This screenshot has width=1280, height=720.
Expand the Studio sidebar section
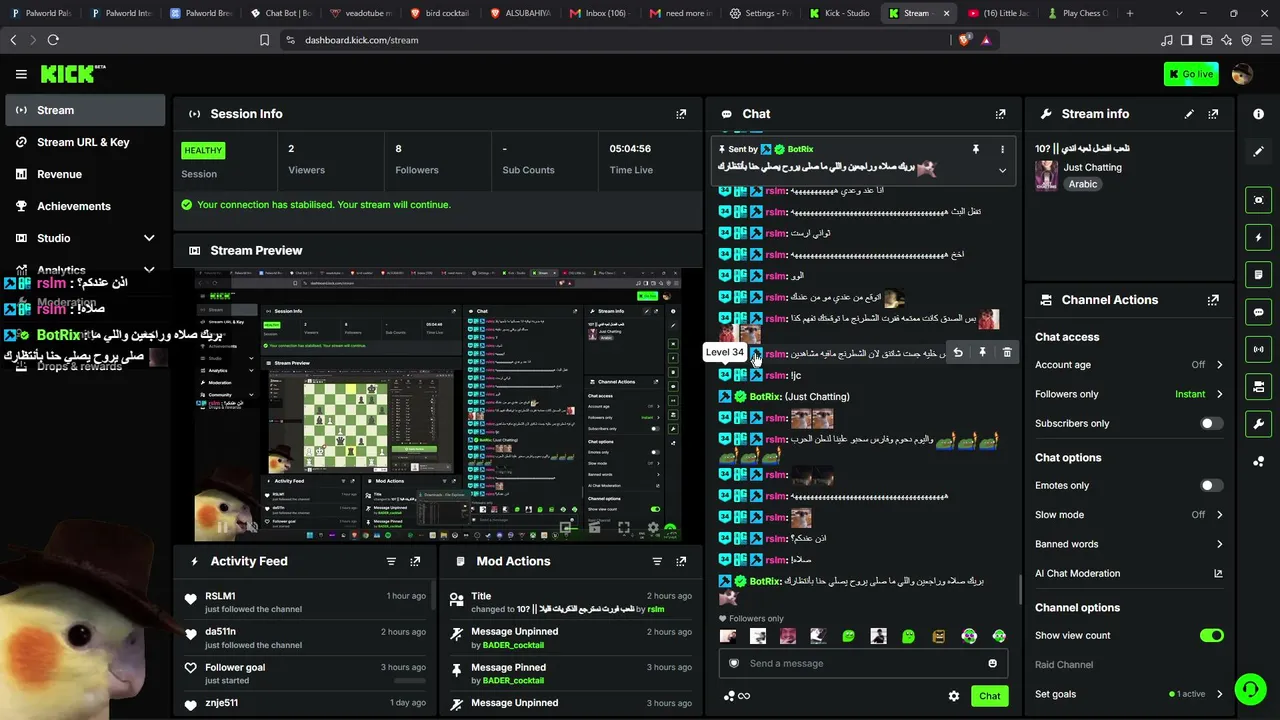149,238
